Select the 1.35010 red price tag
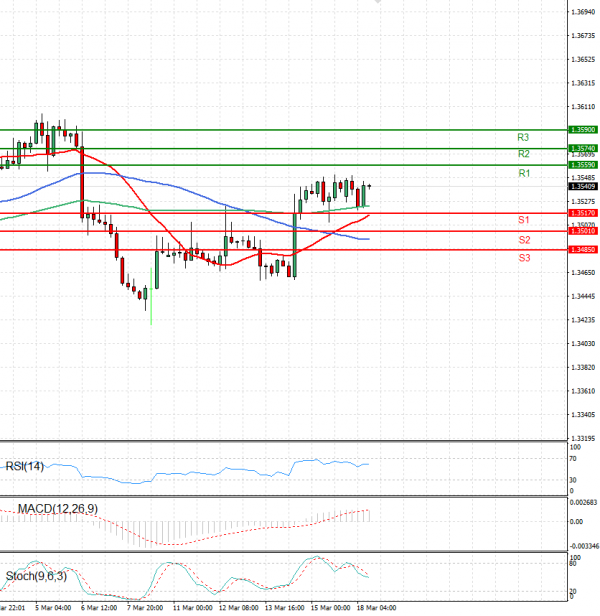 [x=583, y=231]
